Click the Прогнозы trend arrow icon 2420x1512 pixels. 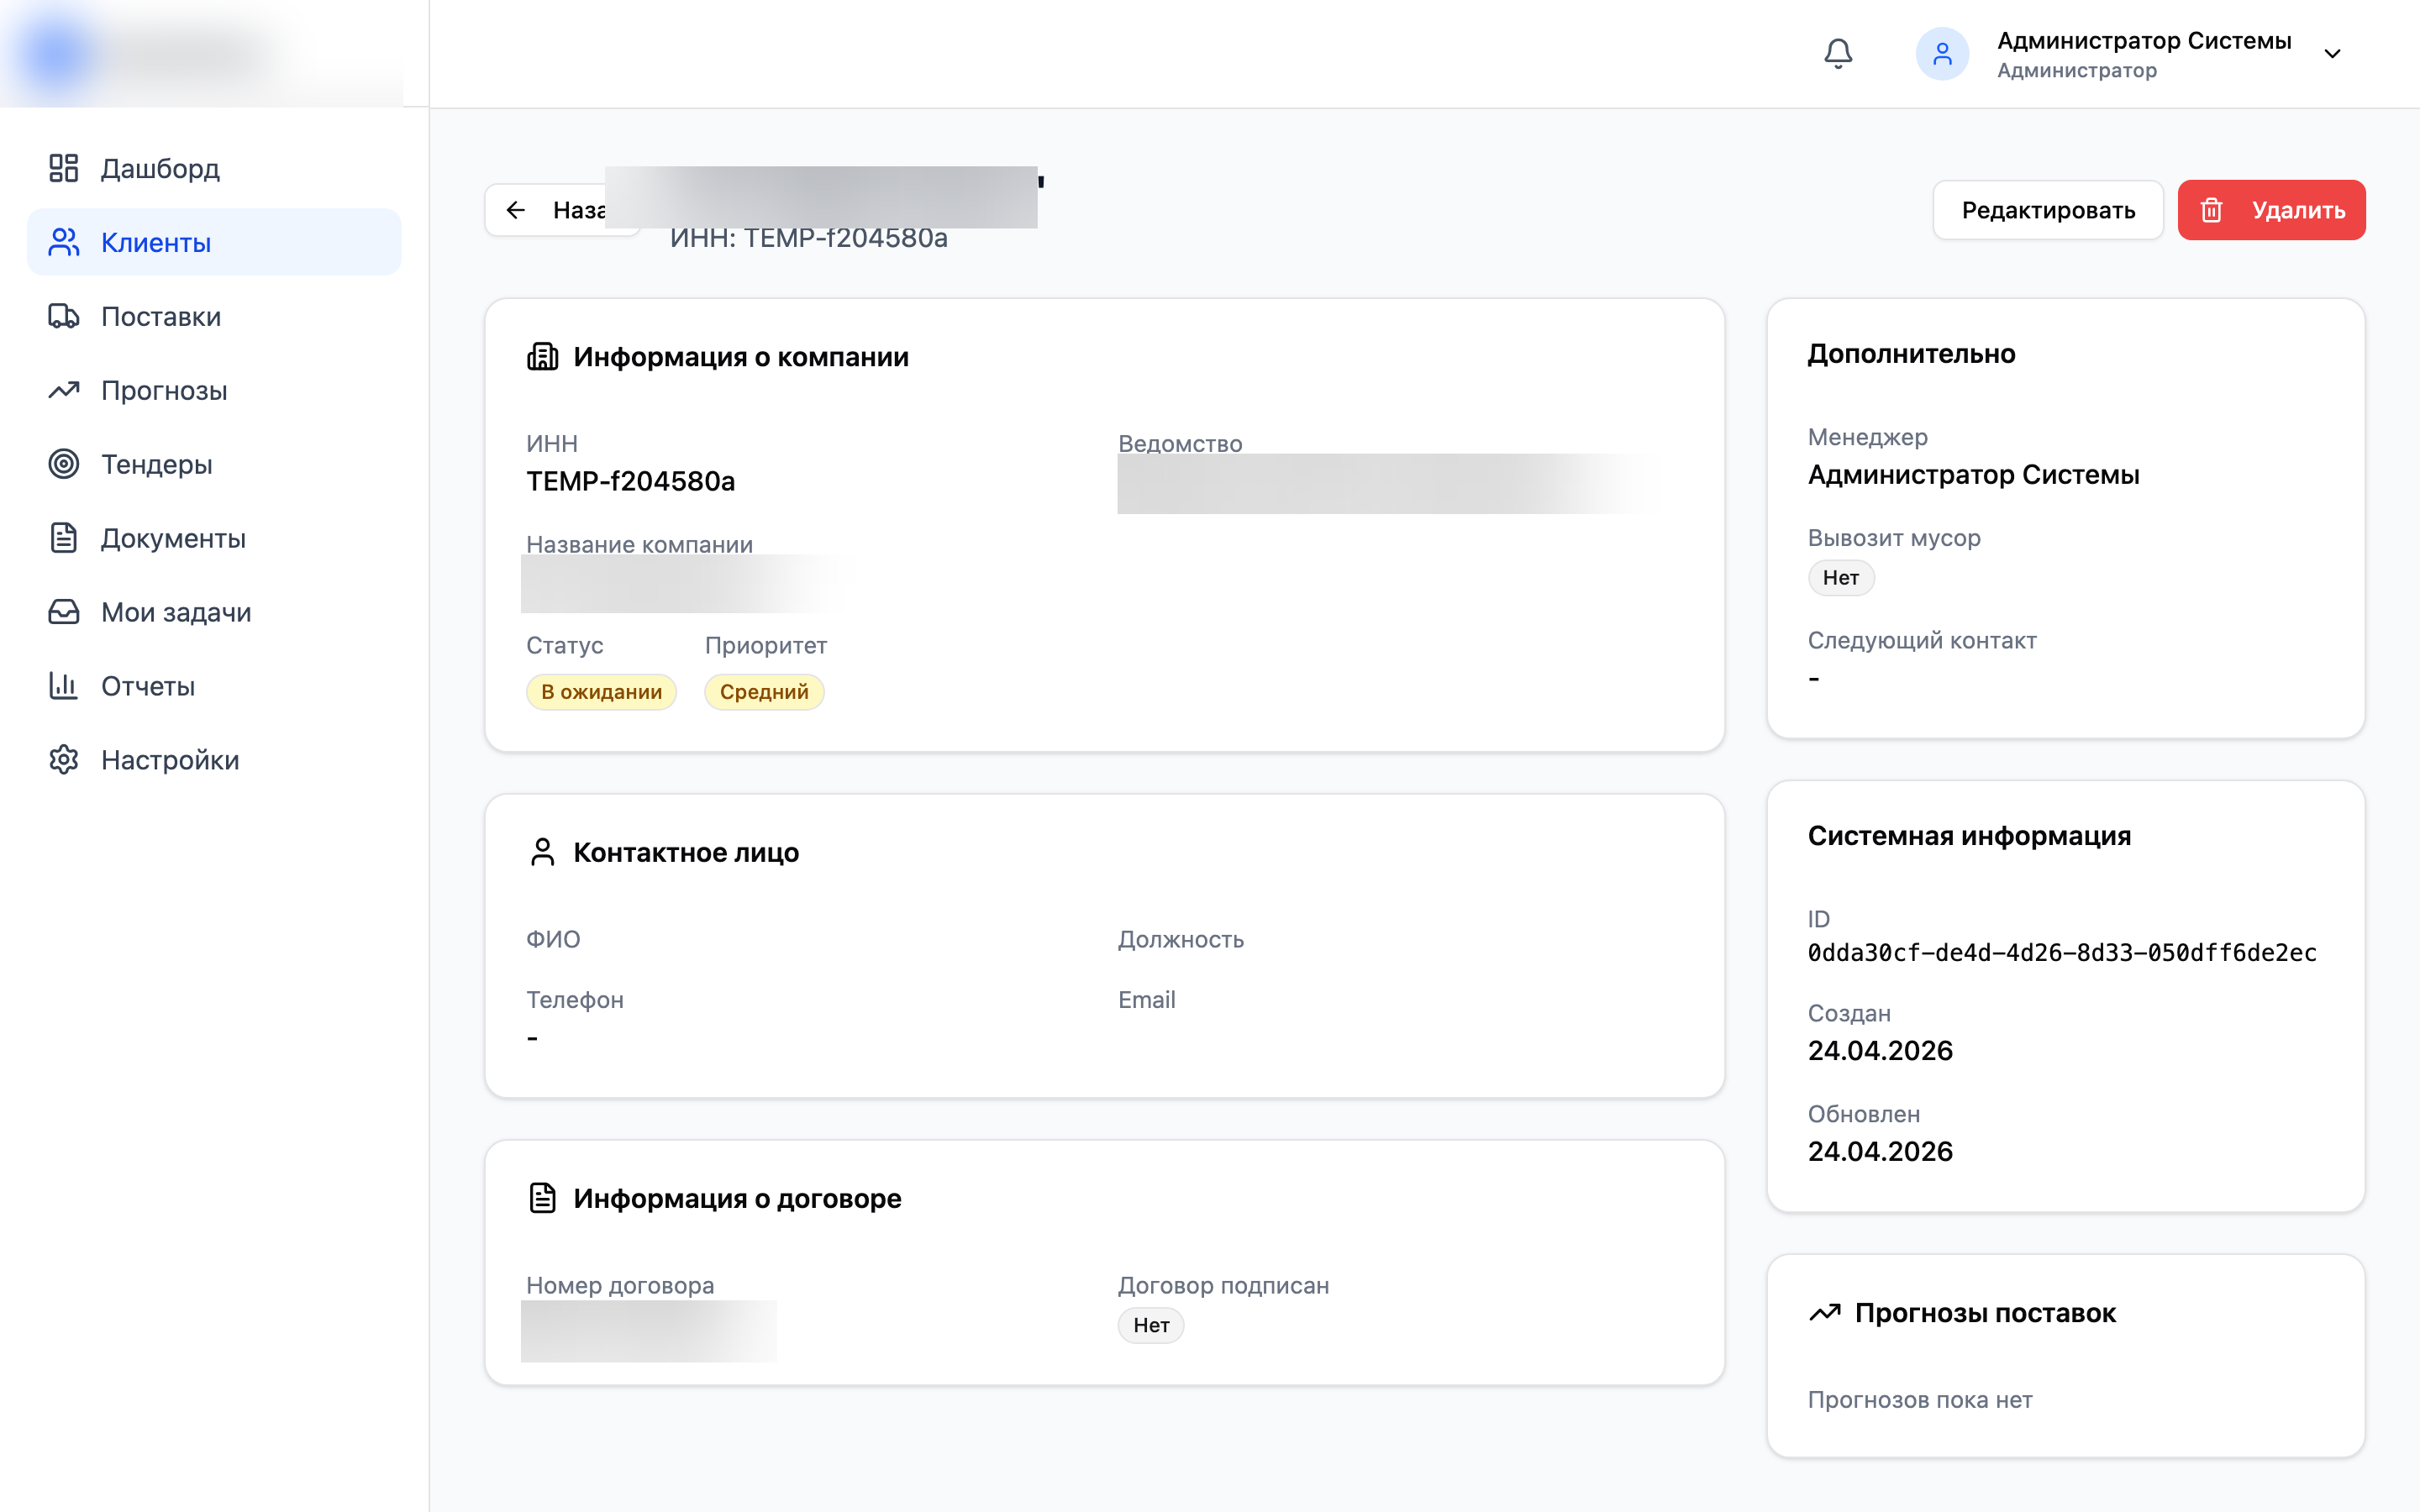pos(63,390)
